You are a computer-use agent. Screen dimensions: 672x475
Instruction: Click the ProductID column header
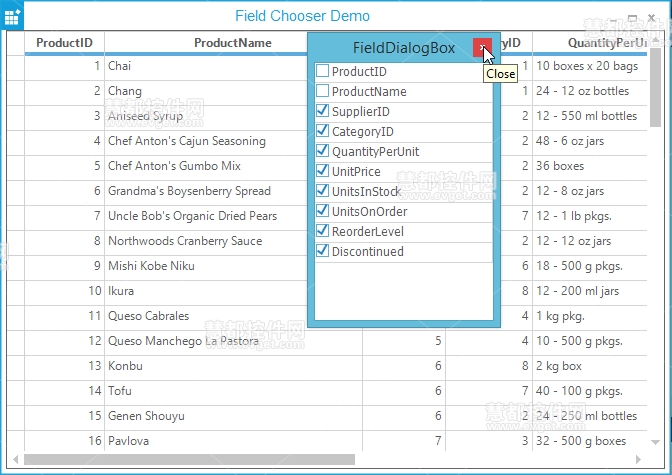(64, 43)
